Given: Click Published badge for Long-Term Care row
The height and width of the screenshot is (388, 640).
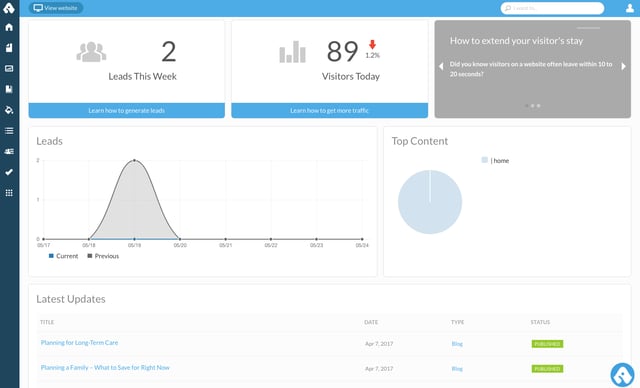Looking at the screenshot, I should [x=547, y=344].
